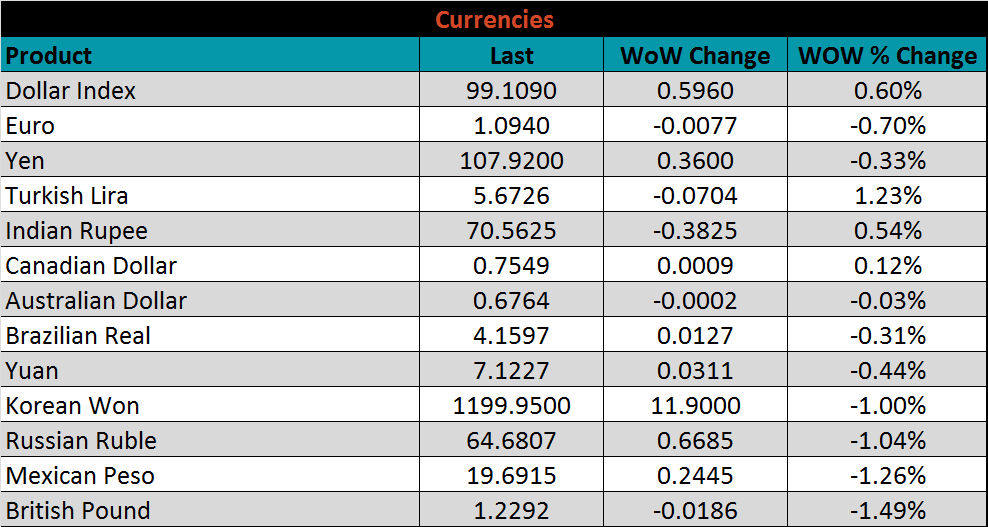Click the Currencies table title

(x=494, y=20)
